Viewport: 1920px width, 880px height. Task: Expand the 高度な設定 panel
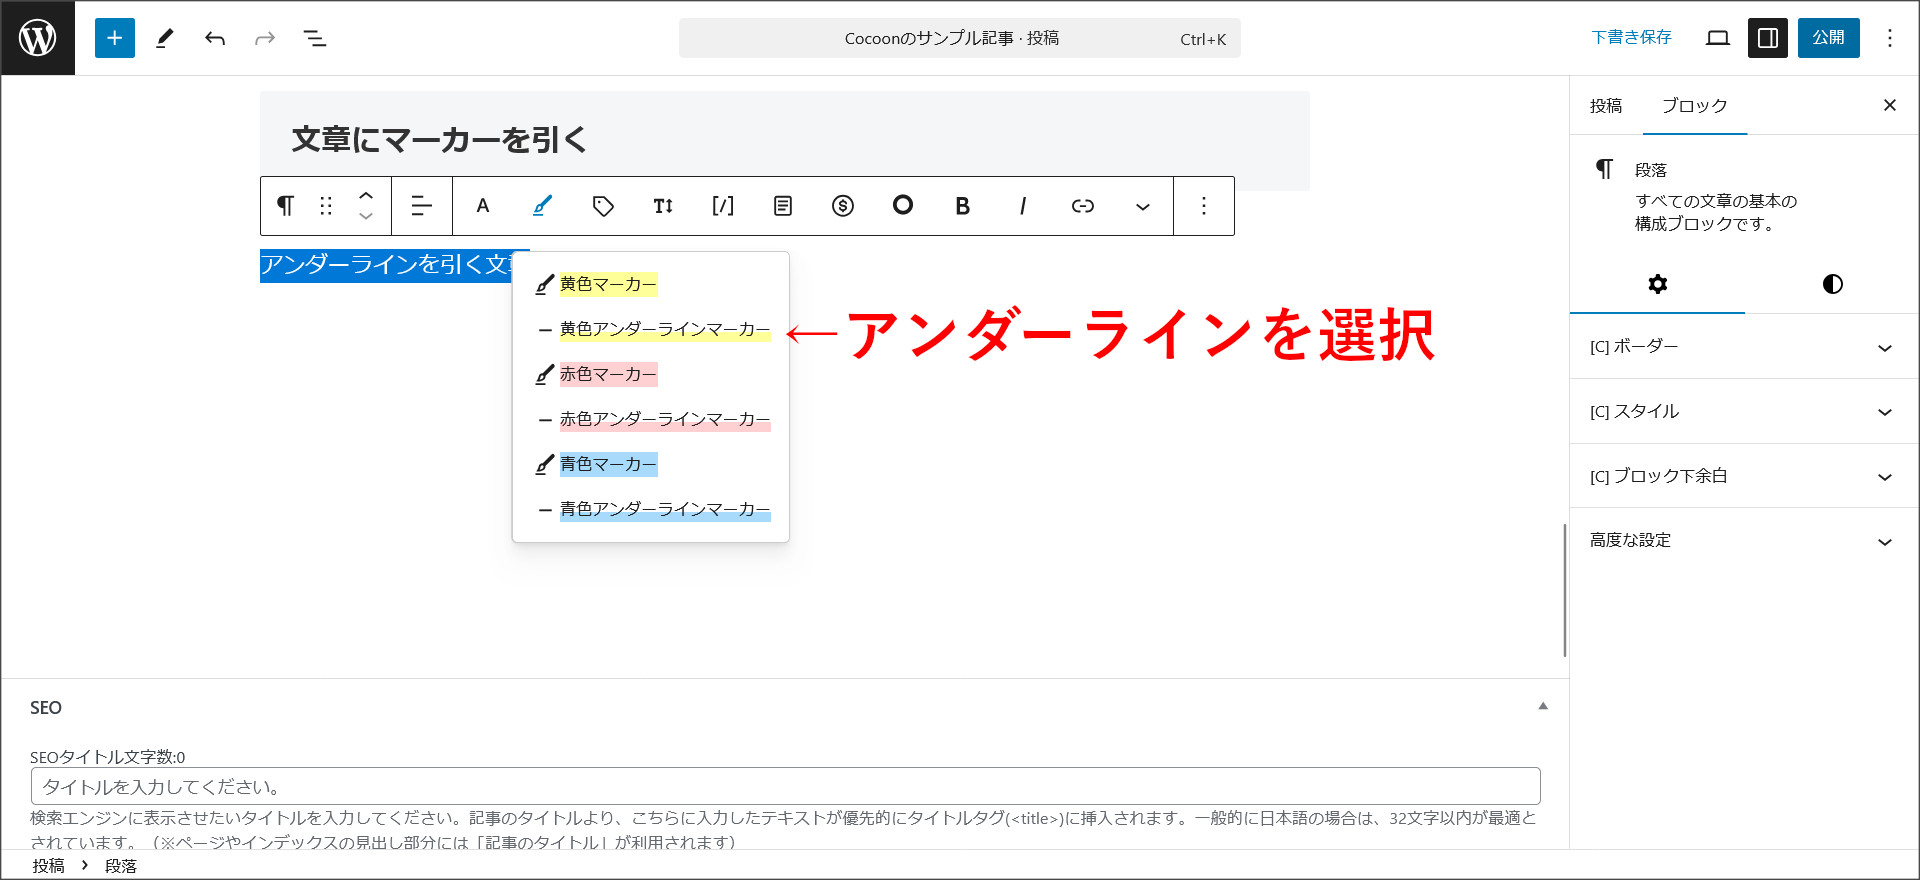tap(1744, 540)
